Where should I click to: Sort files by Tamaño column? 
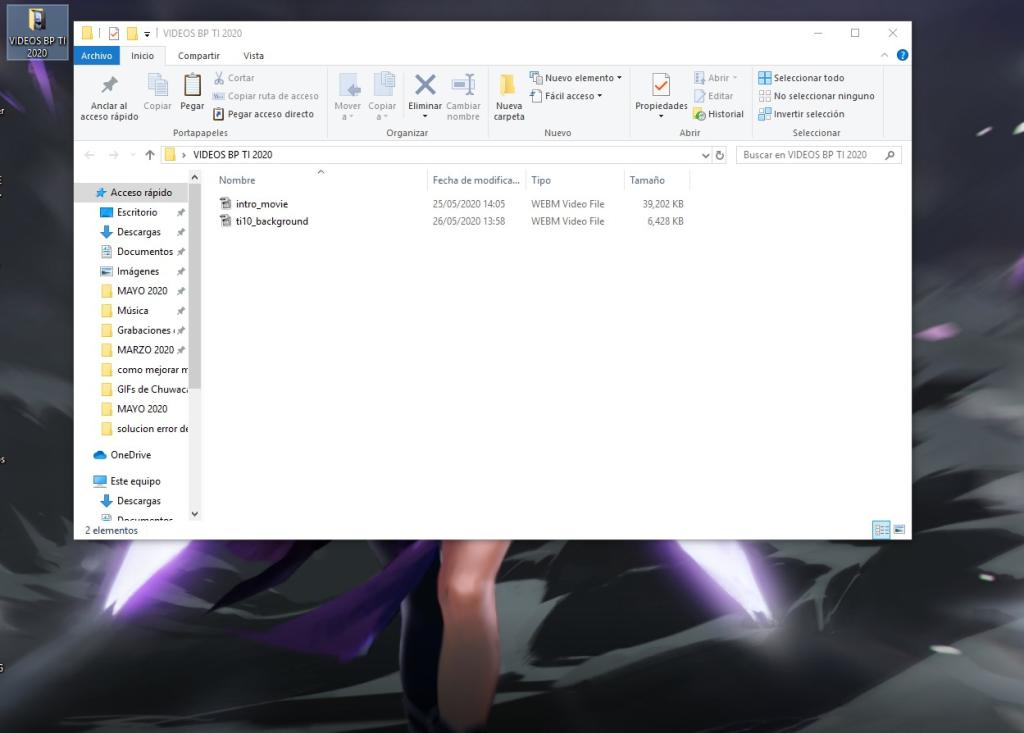pyautogui.click(x=656, y=180)
